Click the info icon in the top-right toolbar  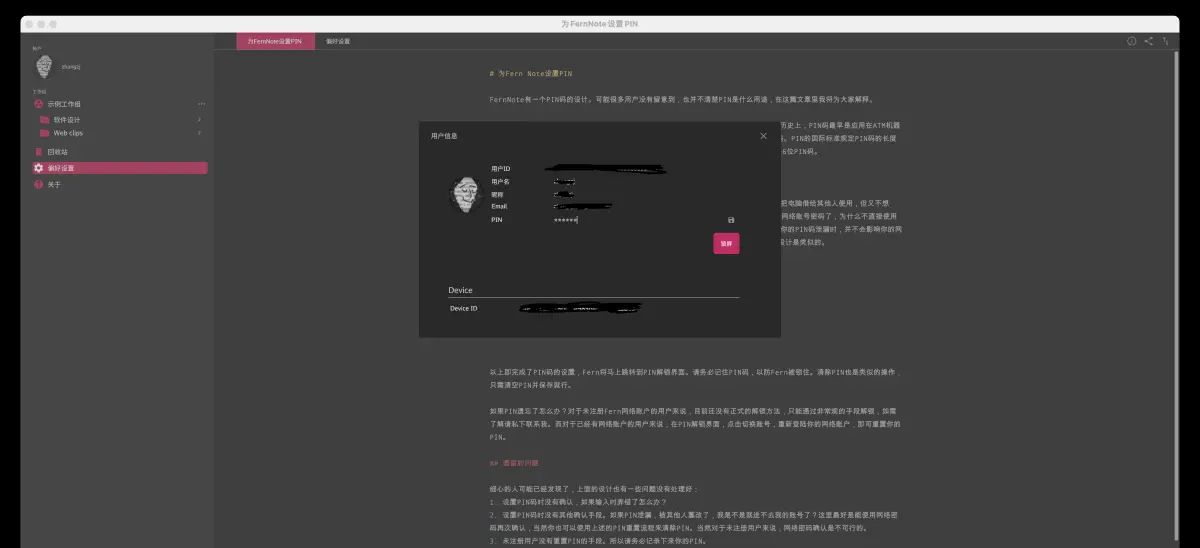pos(1131,41)
